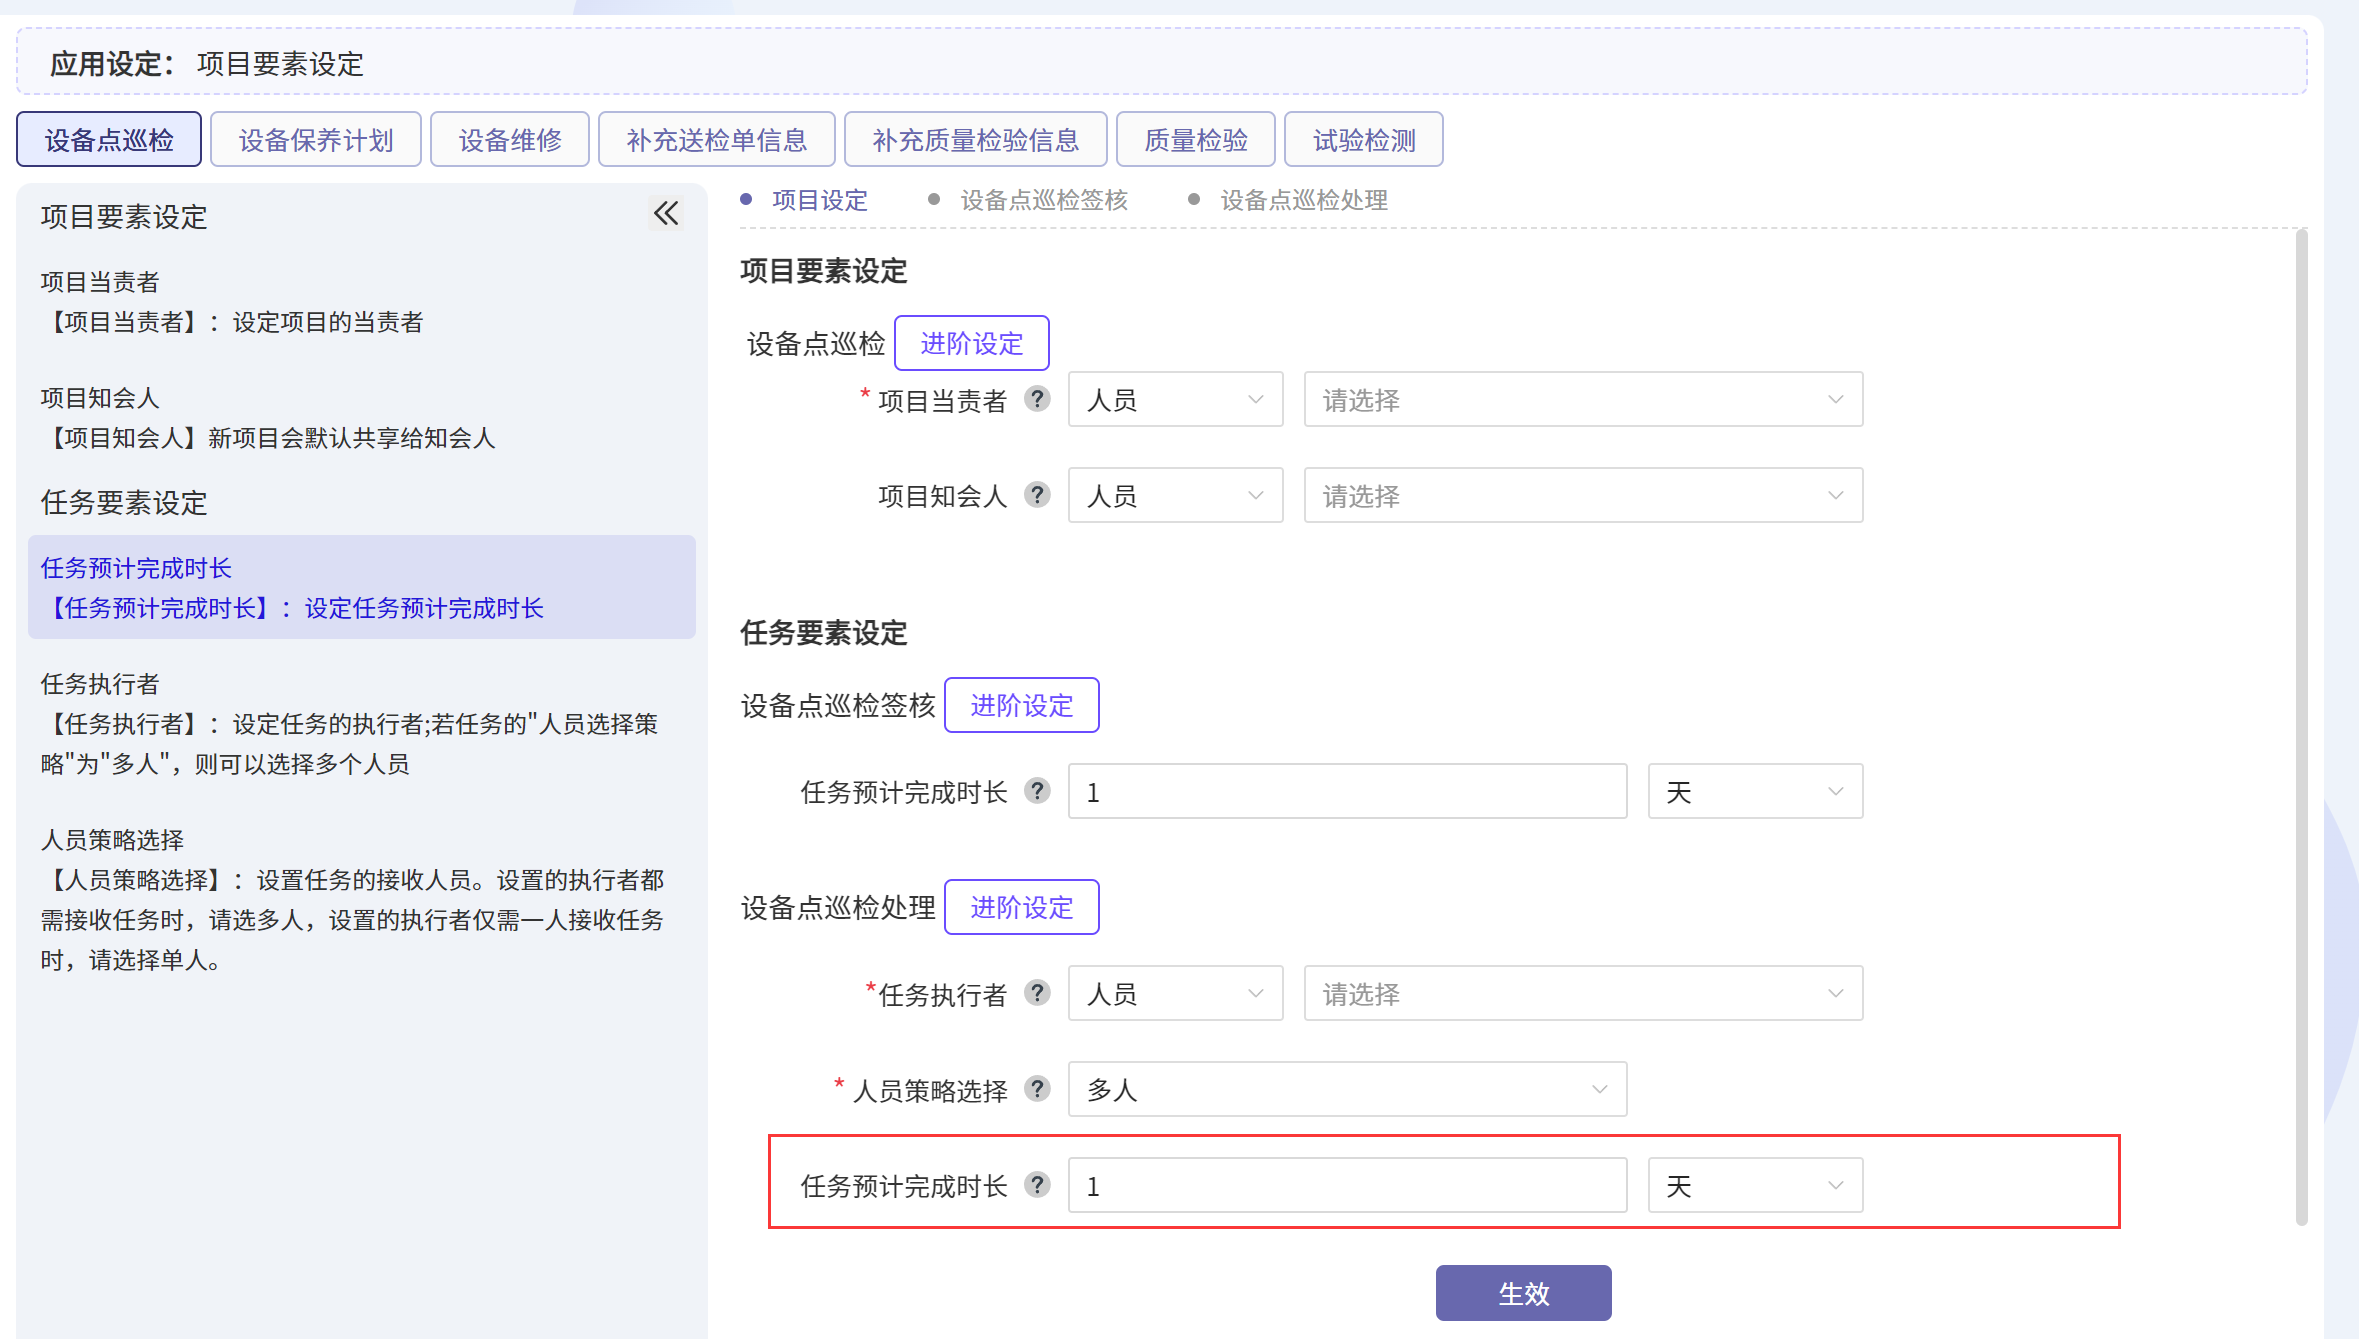Open 进阶设定 for 设备点巡检
The height and width of the screenshot is (1339, 2359).
pos(972,343)
